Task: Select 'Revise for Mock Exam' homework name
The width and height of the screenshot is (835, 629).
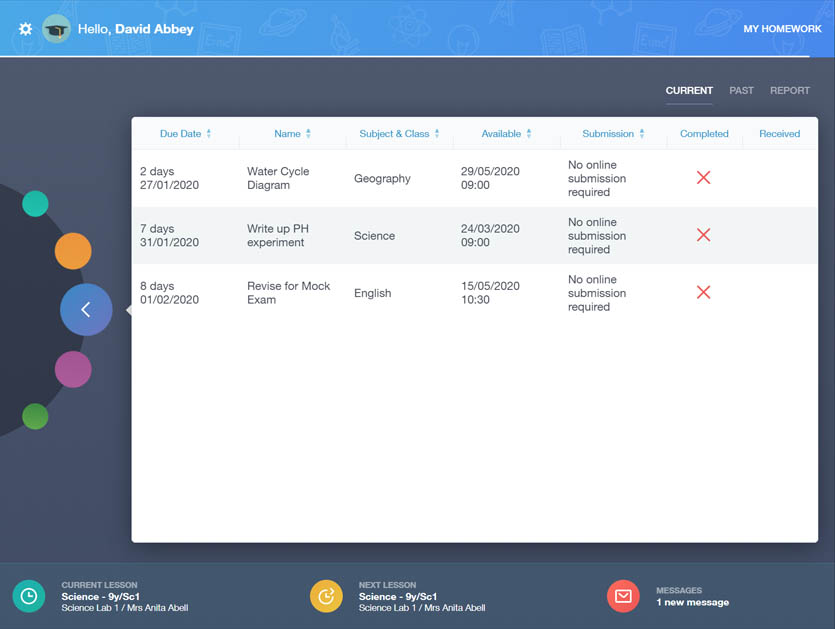Action: tap(289, 293)
